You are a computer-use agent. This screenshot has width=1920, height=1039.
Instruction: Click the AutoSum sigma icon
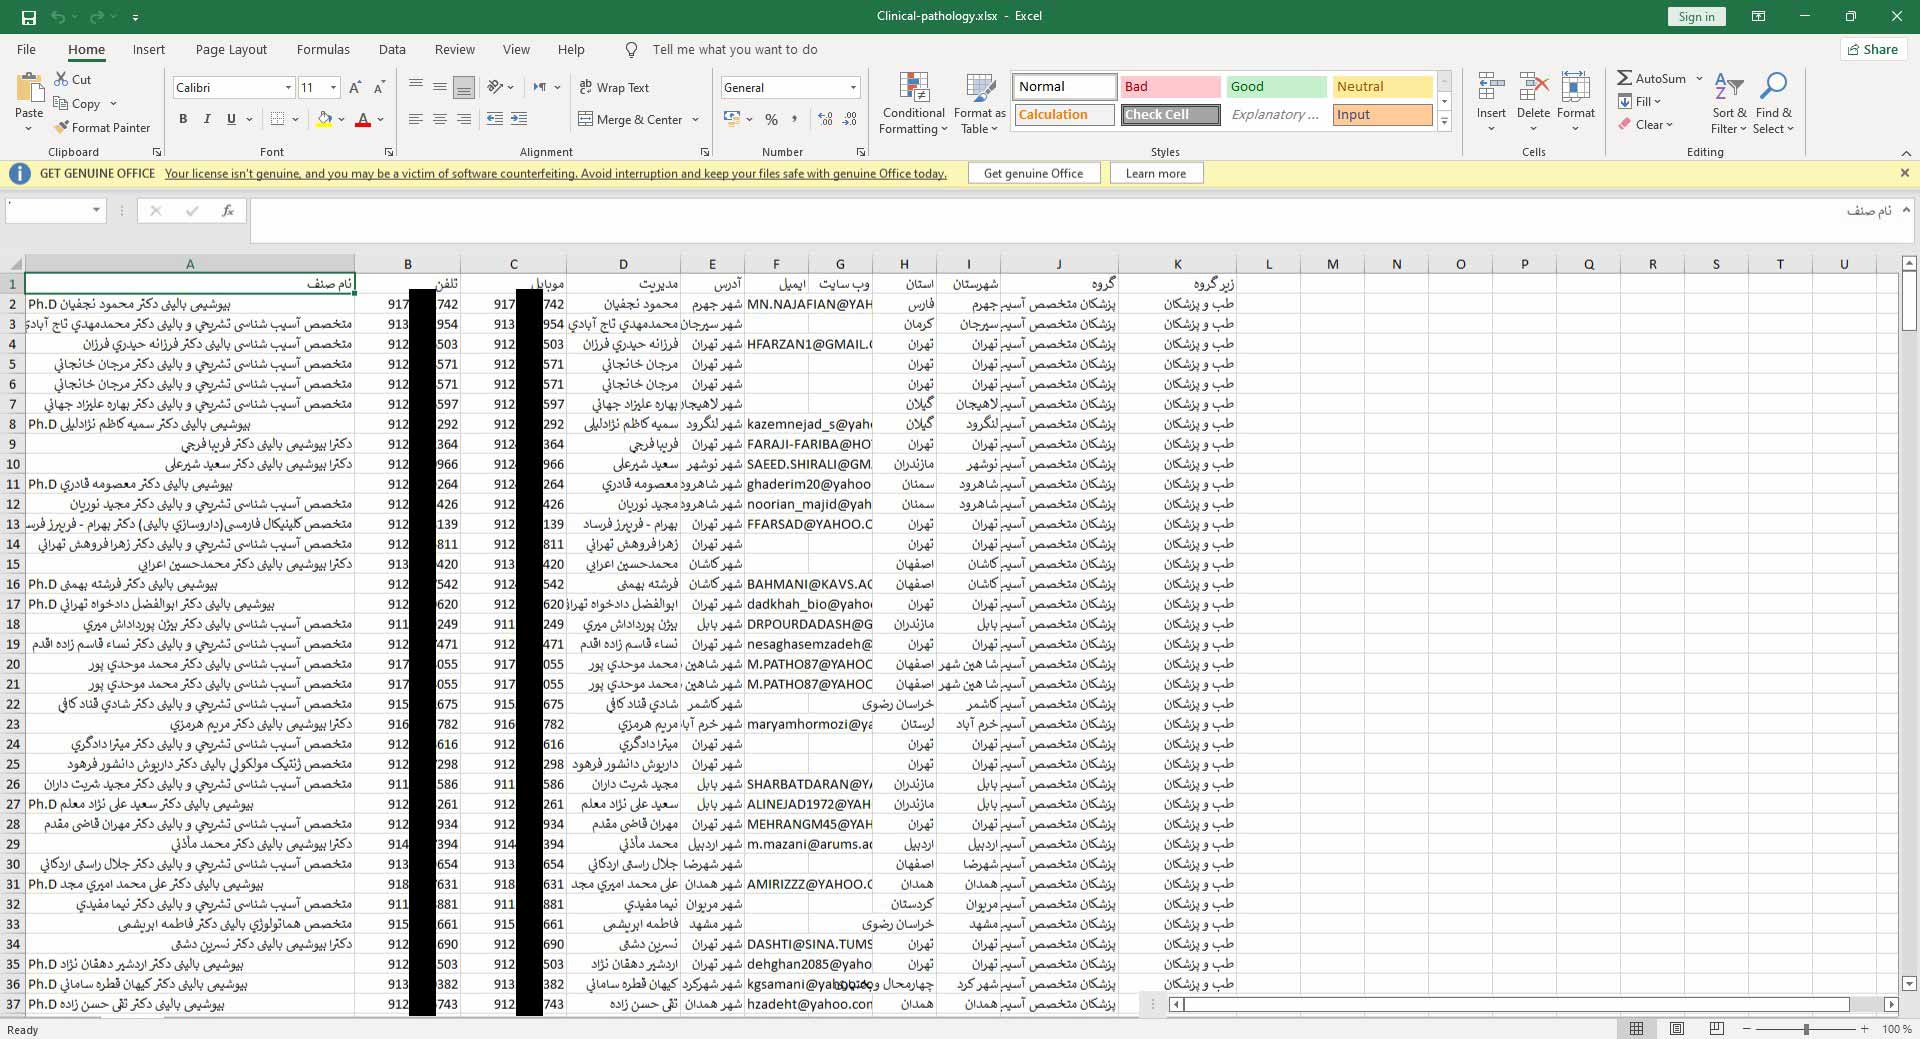tap(1625, 78)
